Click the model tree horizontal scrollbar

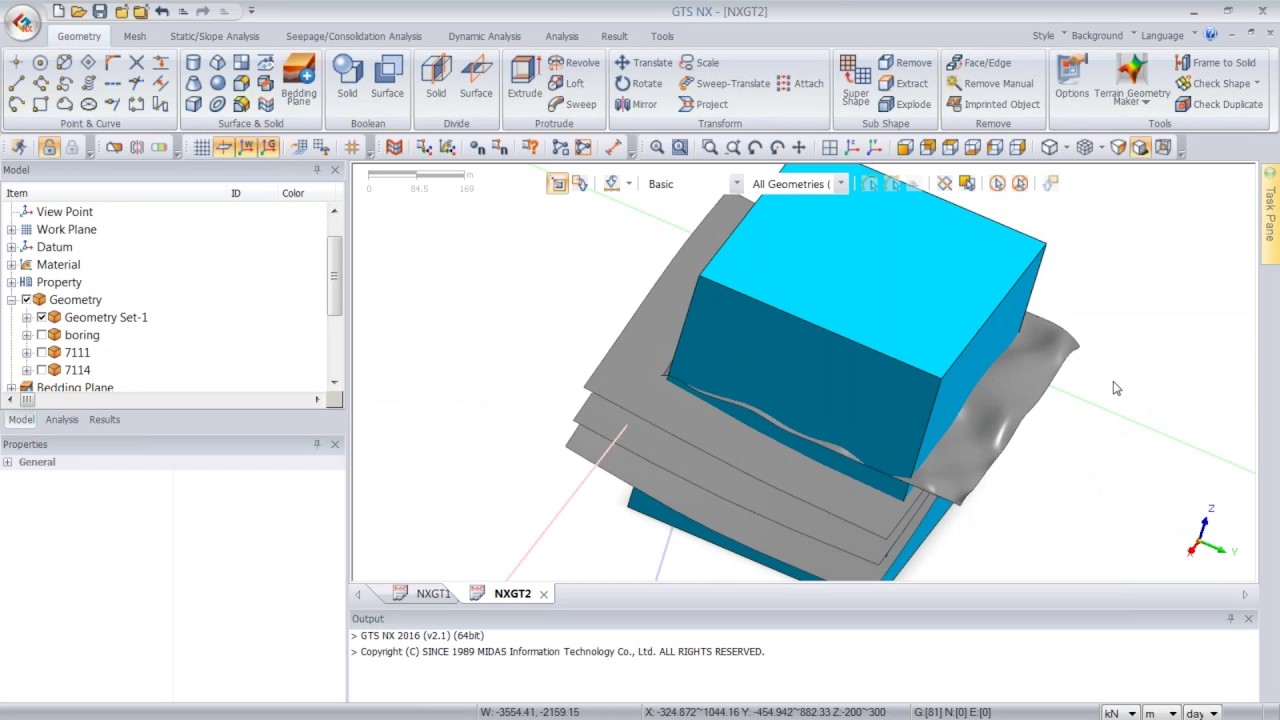(x=28, y=400)
